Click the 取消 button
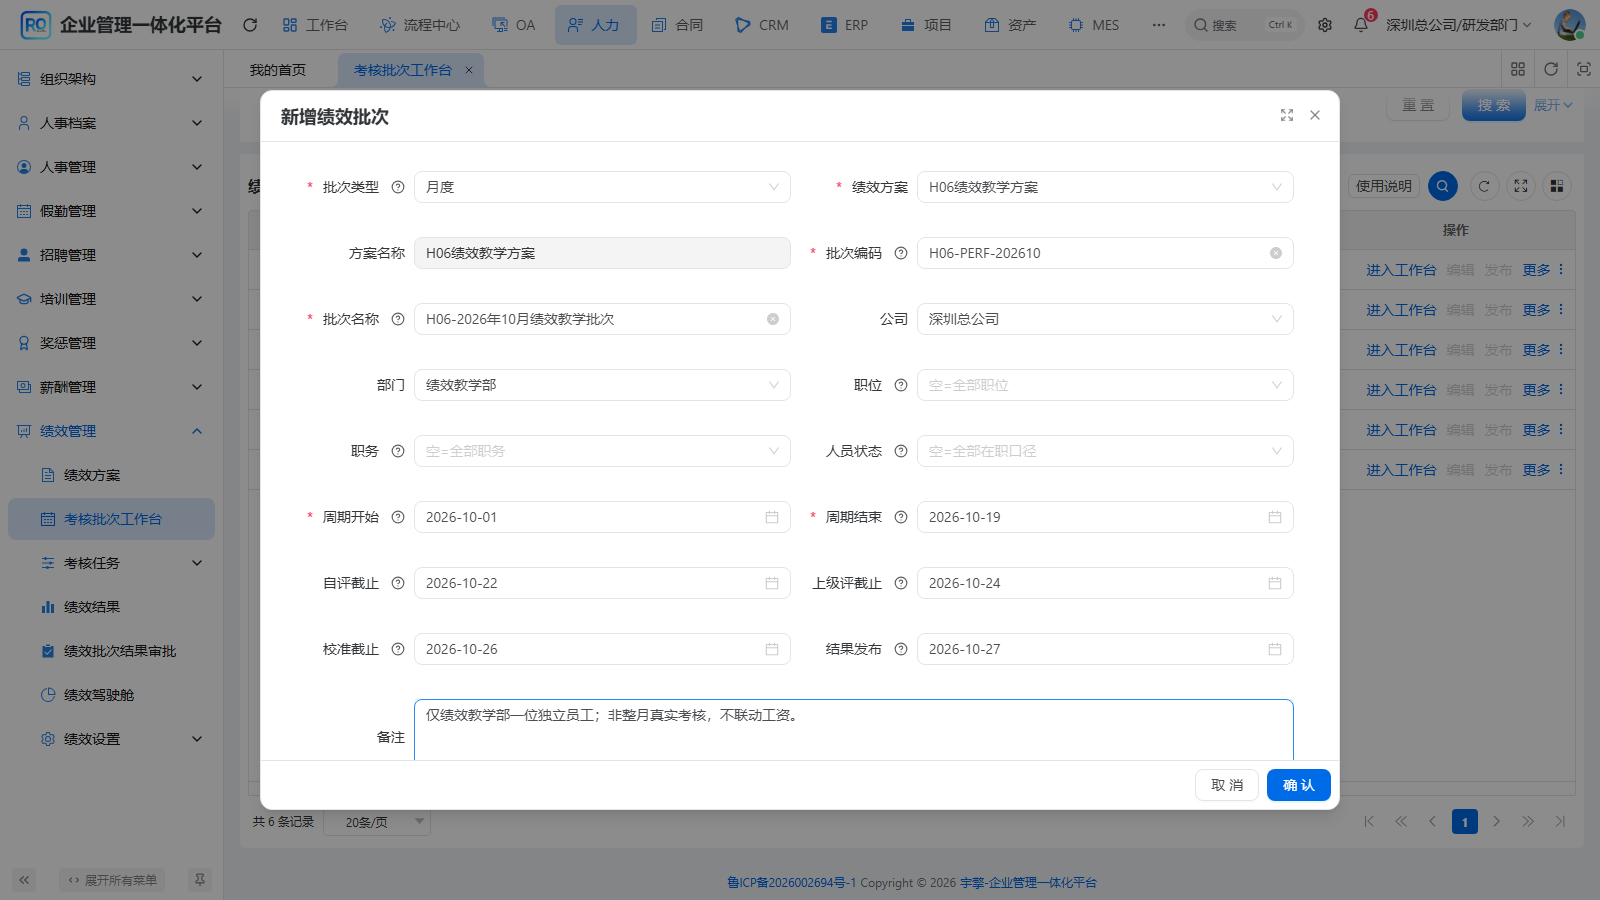This screenshot has height=900, width=1600. coord(1227,785)
